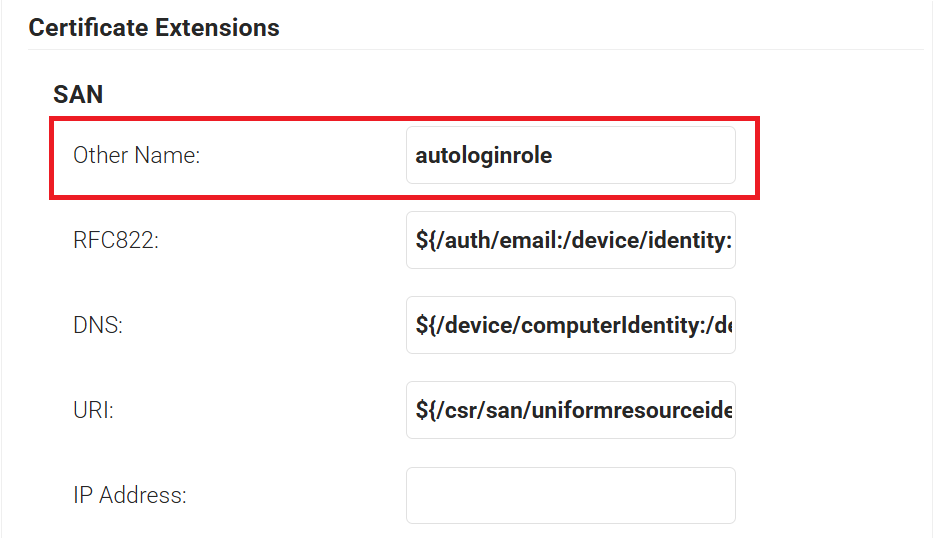Click the "RFC822:" label
This screenshot has height=538, width=937.
pos(116,241)
